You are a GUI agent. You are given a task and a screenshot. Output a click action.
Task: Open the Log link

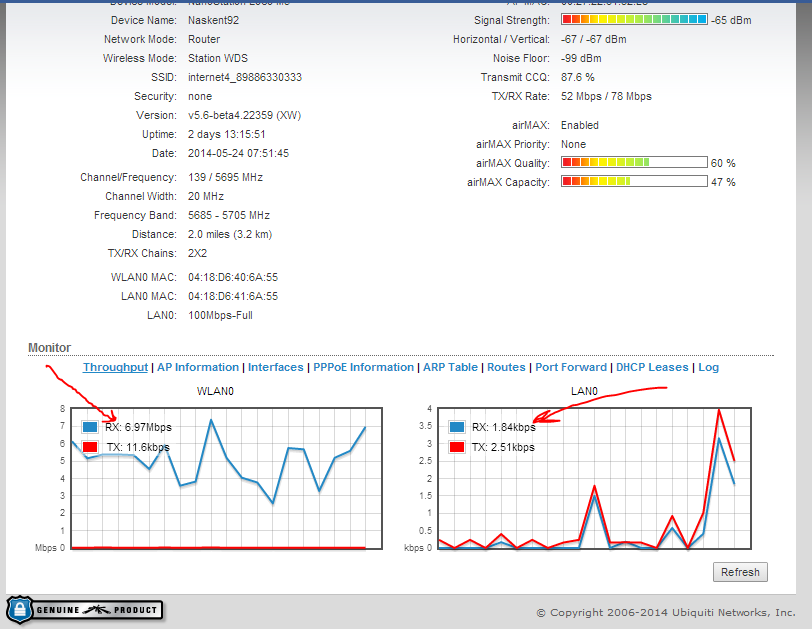[x=708, y=367]
